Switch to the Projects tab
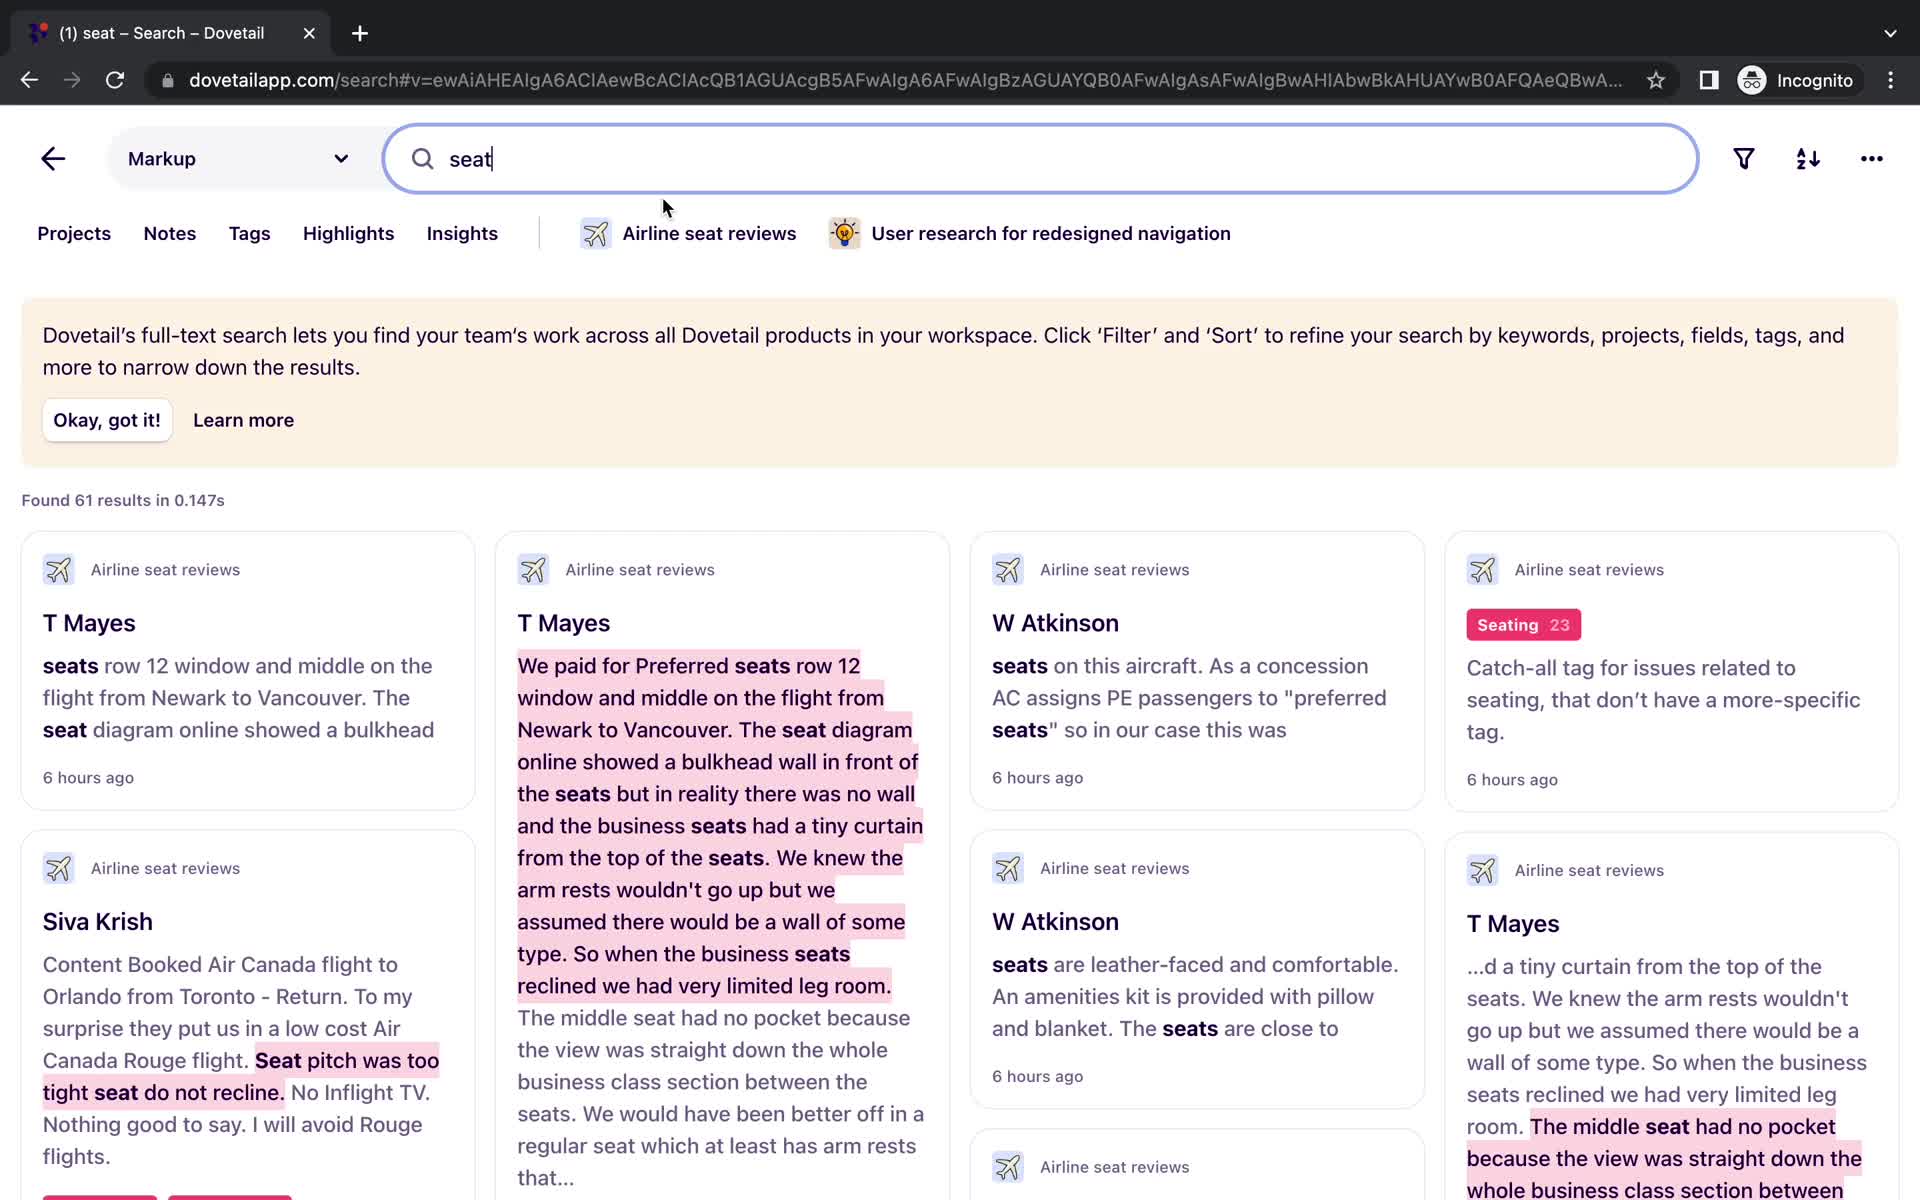The image size is (1920, 1200). (74, 233)
